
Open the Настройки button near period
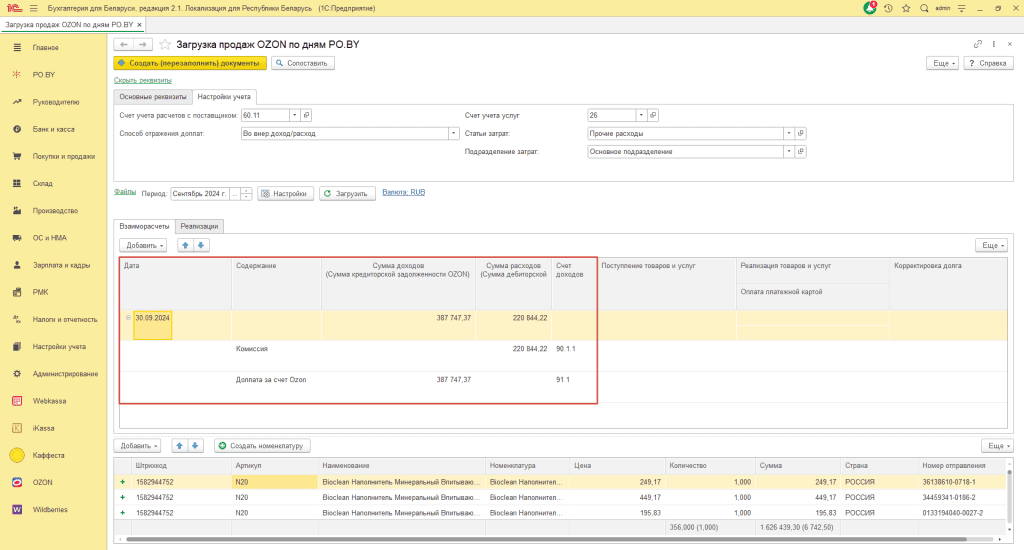285,193
